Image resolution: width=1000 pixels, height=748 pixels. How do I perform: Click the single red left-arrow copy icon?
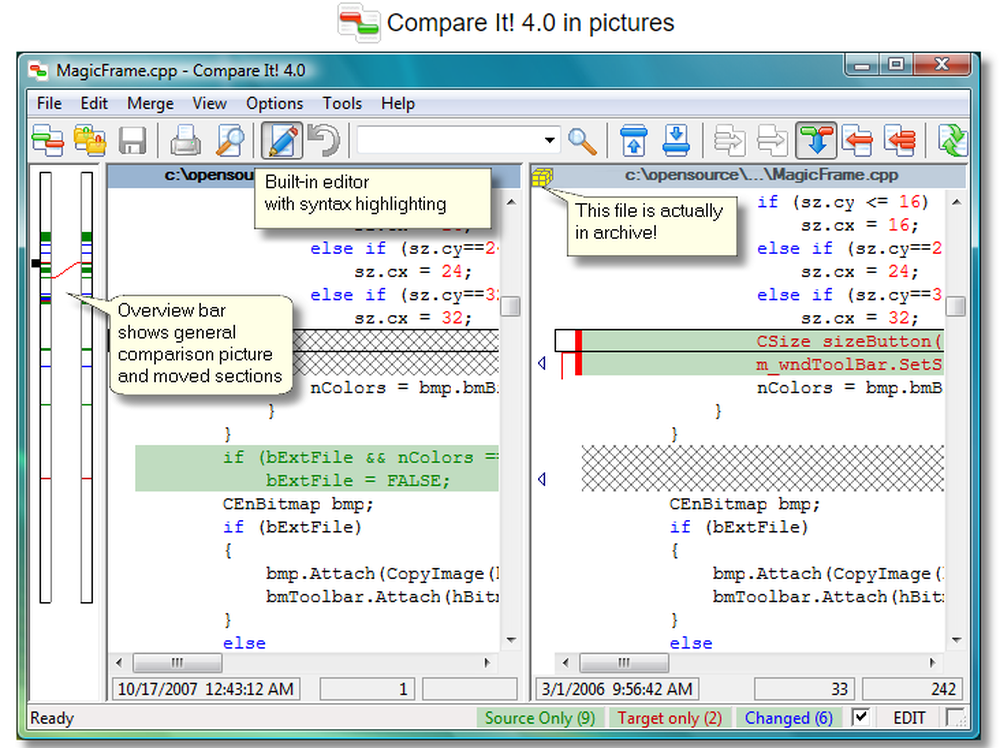click(857, 140)
